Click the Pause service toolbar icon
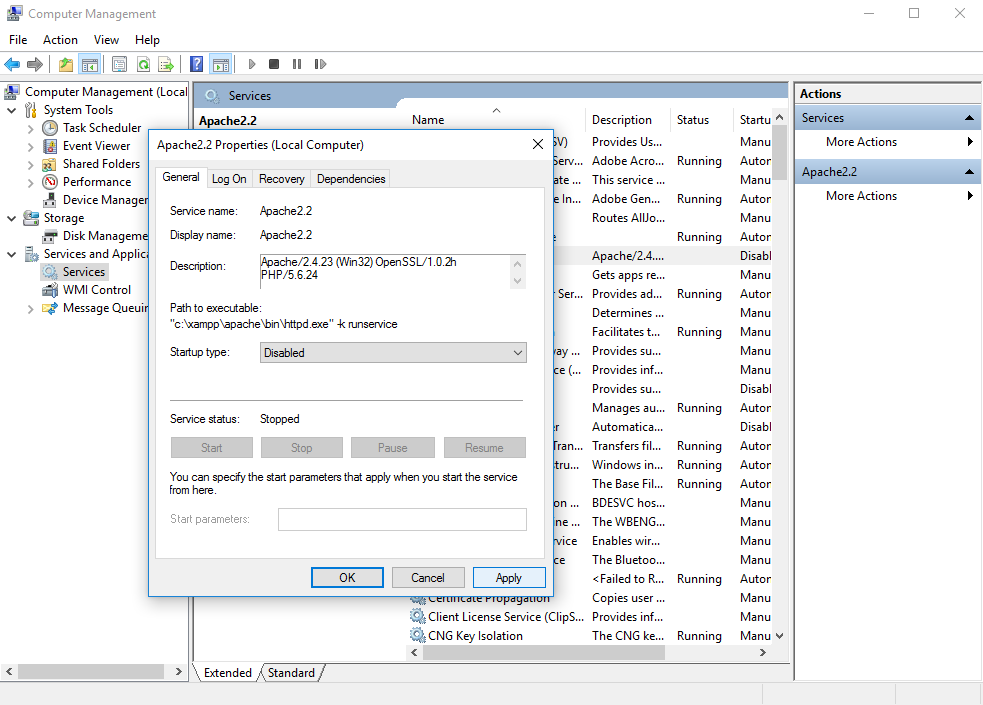The width and height of the screenshot is (983, 705). (x=296, y=63)
